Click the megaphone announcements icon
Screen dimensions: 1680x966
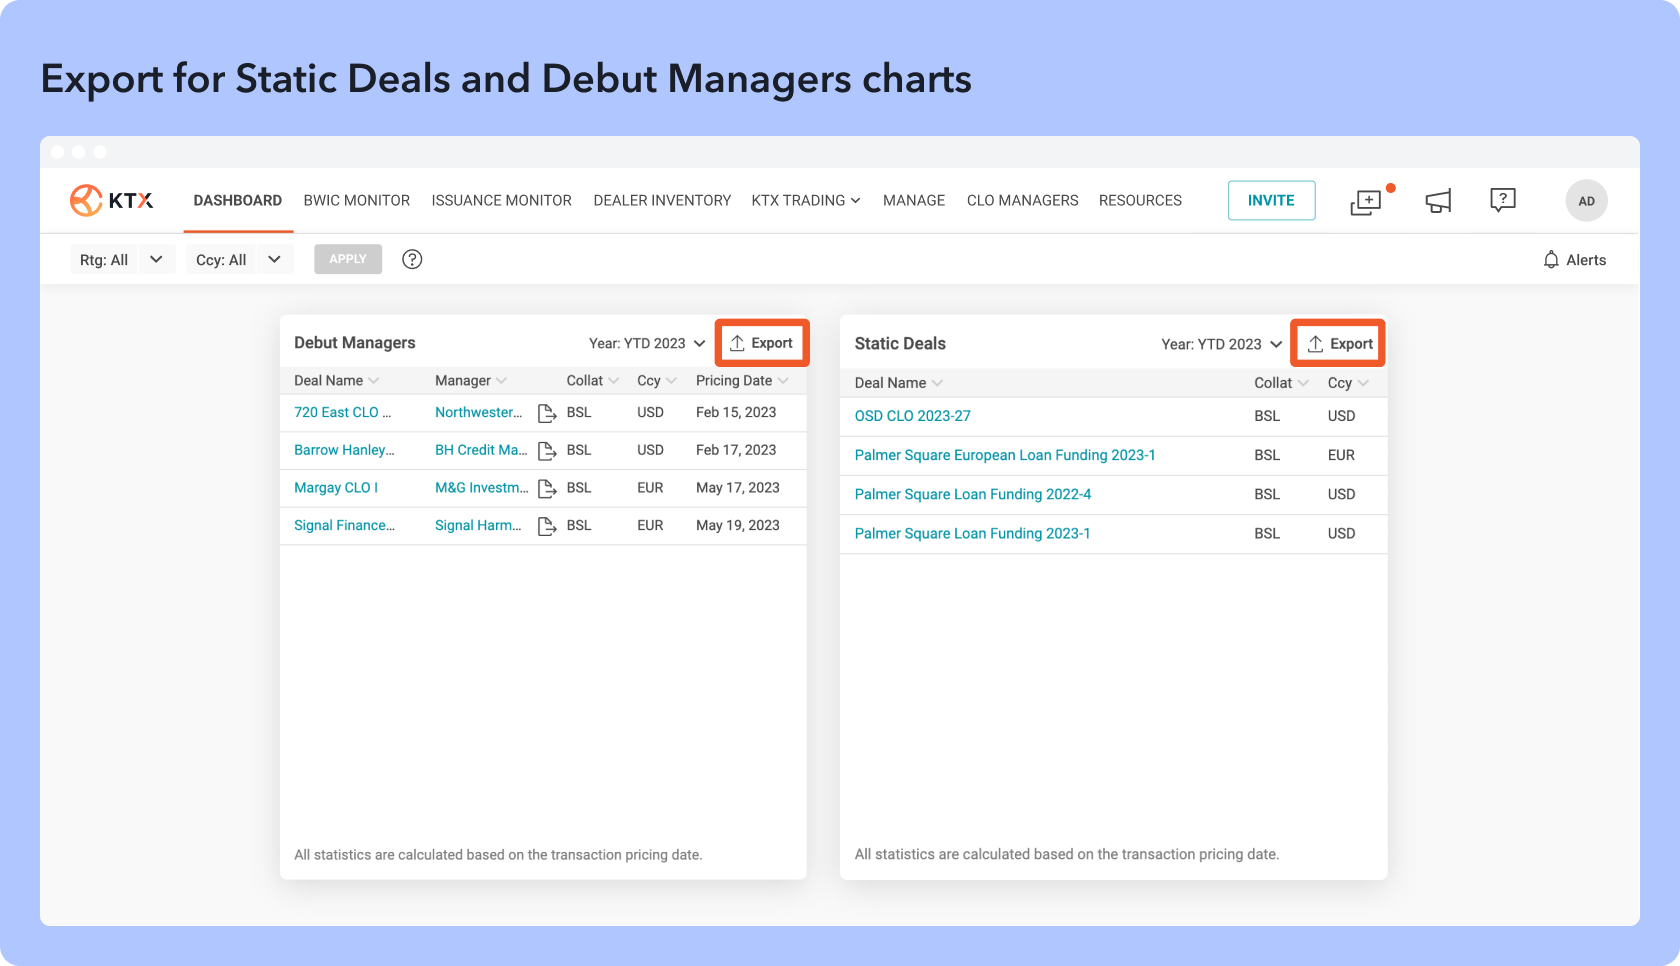coord(1438,202)
